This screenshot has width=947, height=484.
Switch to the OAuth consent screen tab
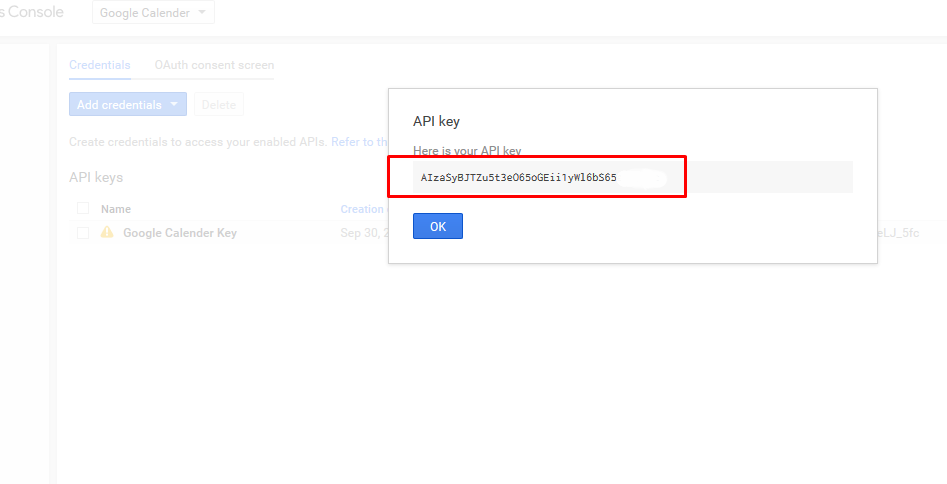(x=214, y=65)
